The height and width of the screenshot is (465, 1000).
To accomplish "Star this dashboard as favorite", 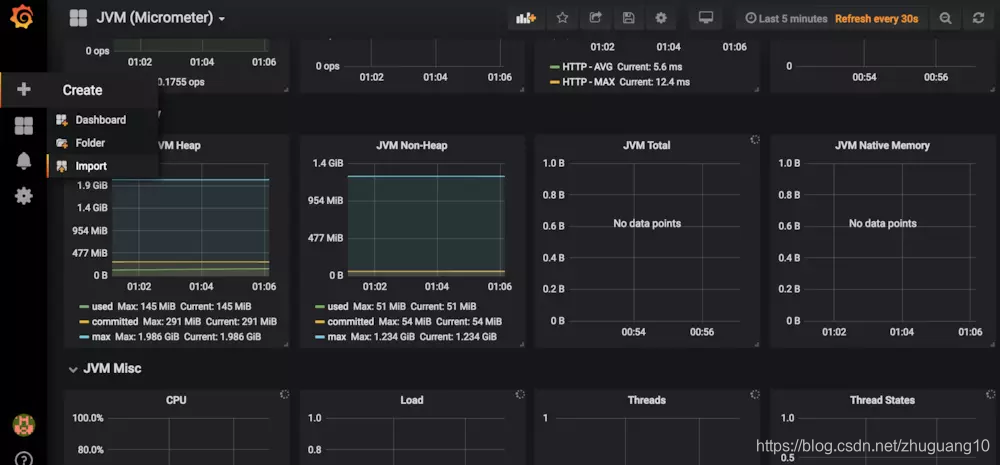I will [562, 18].
